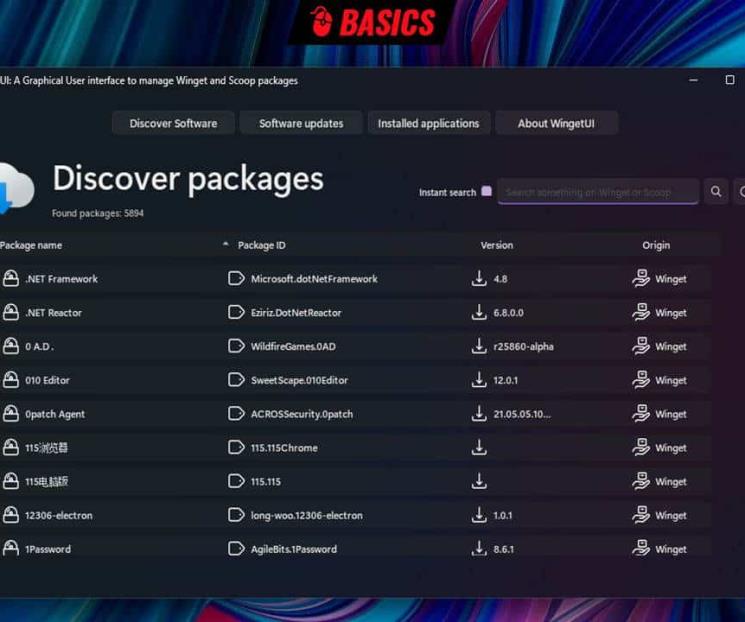This screenshot has width=745, height=622.
Task: Click the magnifier search icon button
Action: click(x=716, y=191)
